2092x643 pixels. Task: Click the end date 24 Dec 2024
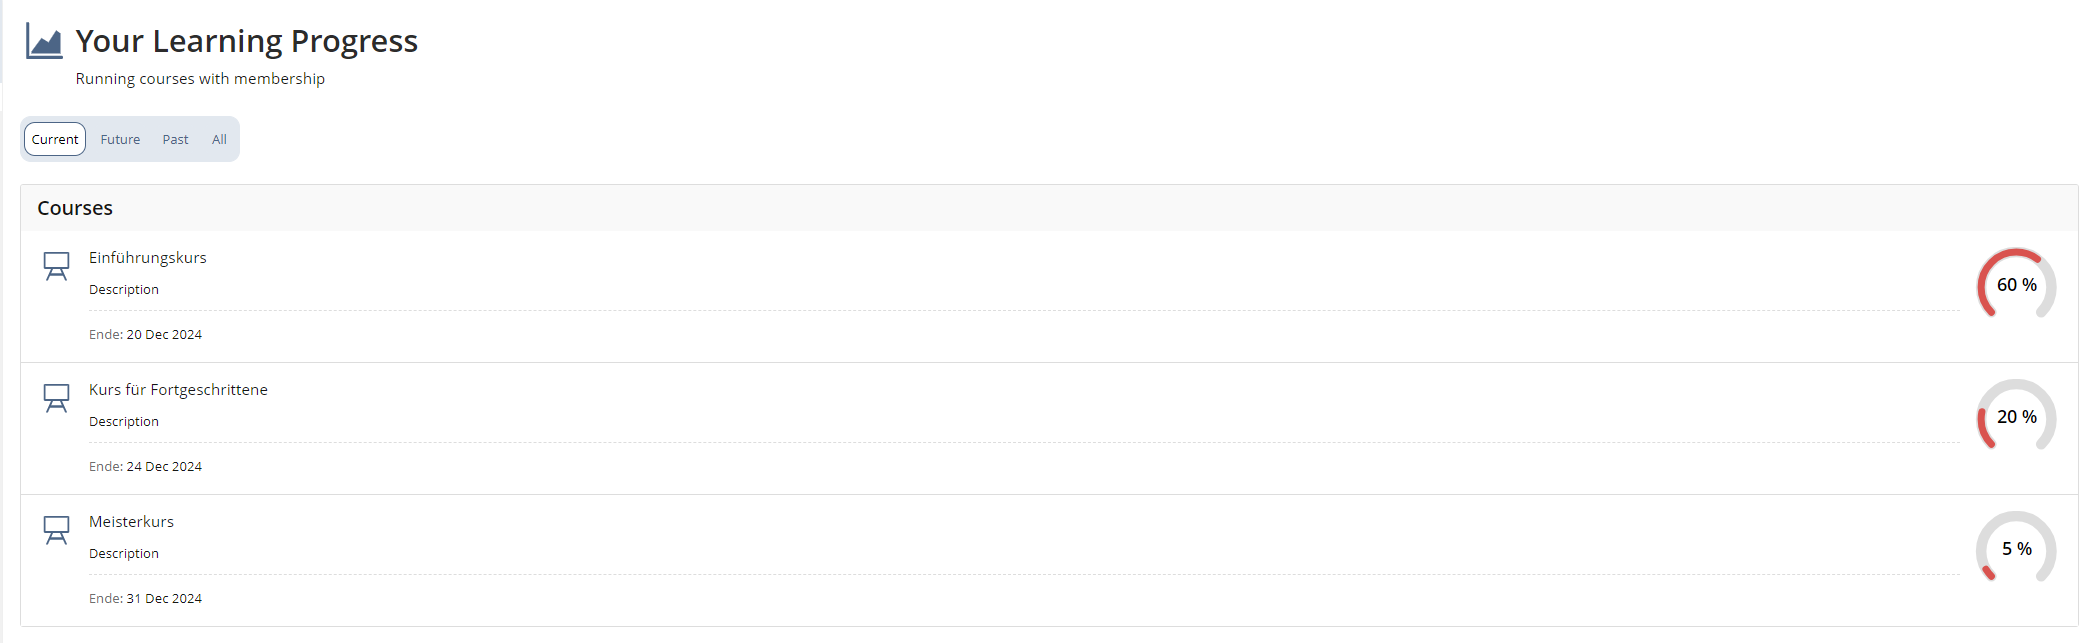pos(164,467)
